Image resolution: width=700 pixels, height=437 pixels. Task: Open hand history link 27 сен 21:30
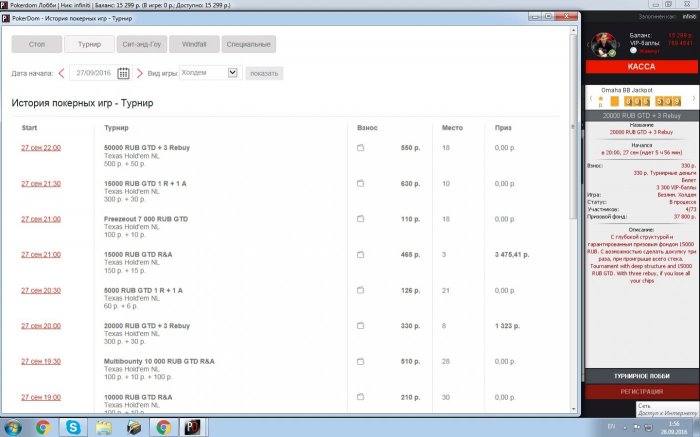coord(41,183)
